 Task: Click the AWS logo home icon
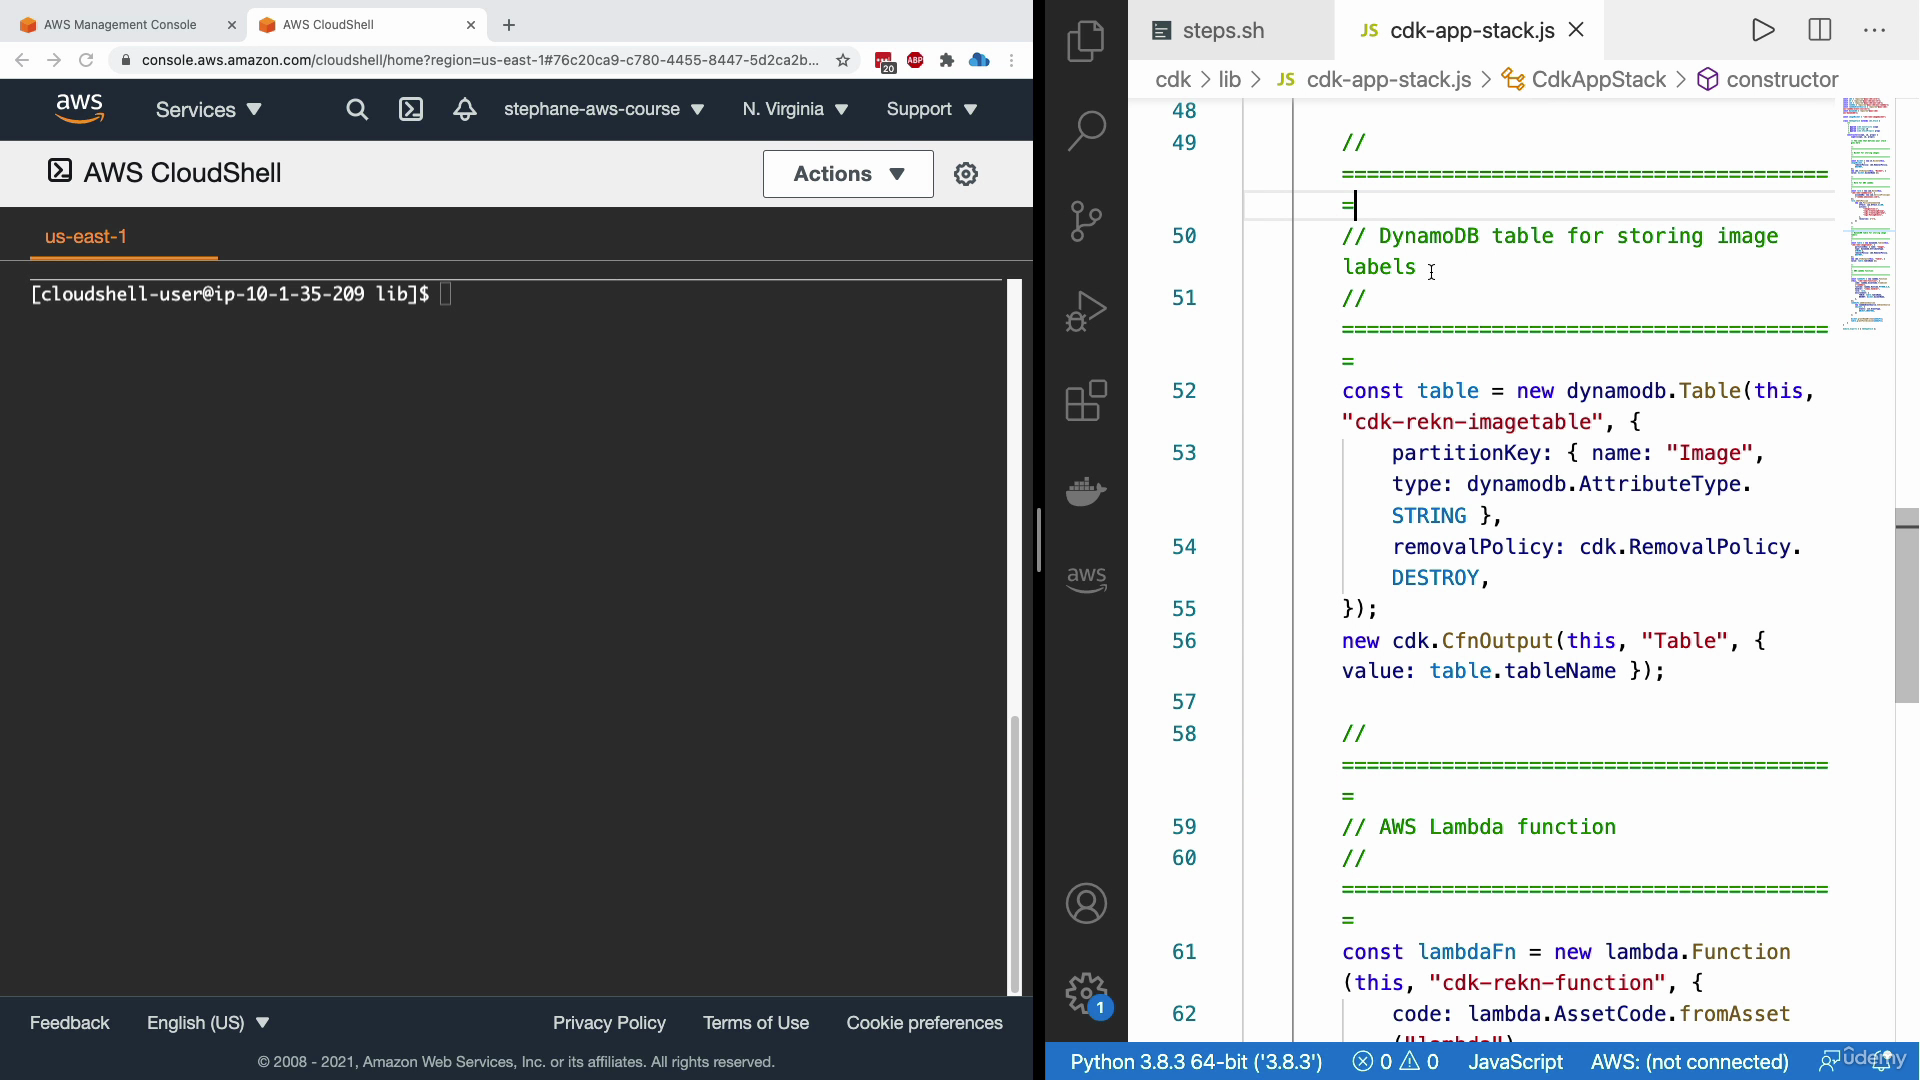(x=79, y=109)
